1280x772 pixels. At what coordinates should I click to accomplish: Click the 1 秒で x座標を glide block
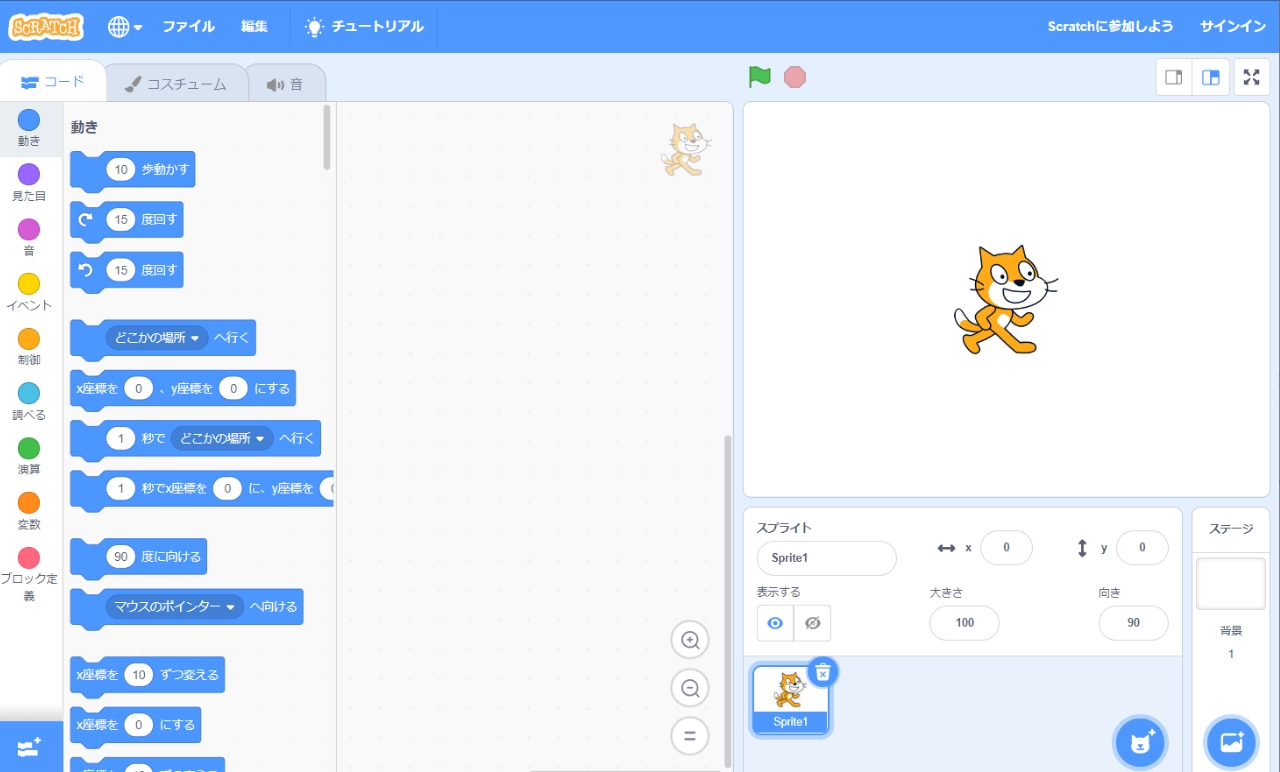tap(202, 488)
